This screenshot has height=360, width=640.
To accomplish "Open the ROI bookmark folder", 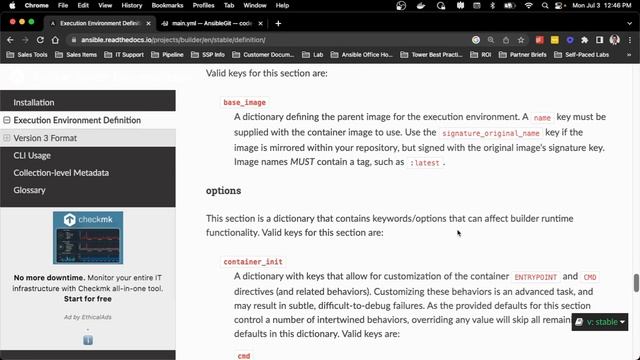I will (x=481, y=55).
